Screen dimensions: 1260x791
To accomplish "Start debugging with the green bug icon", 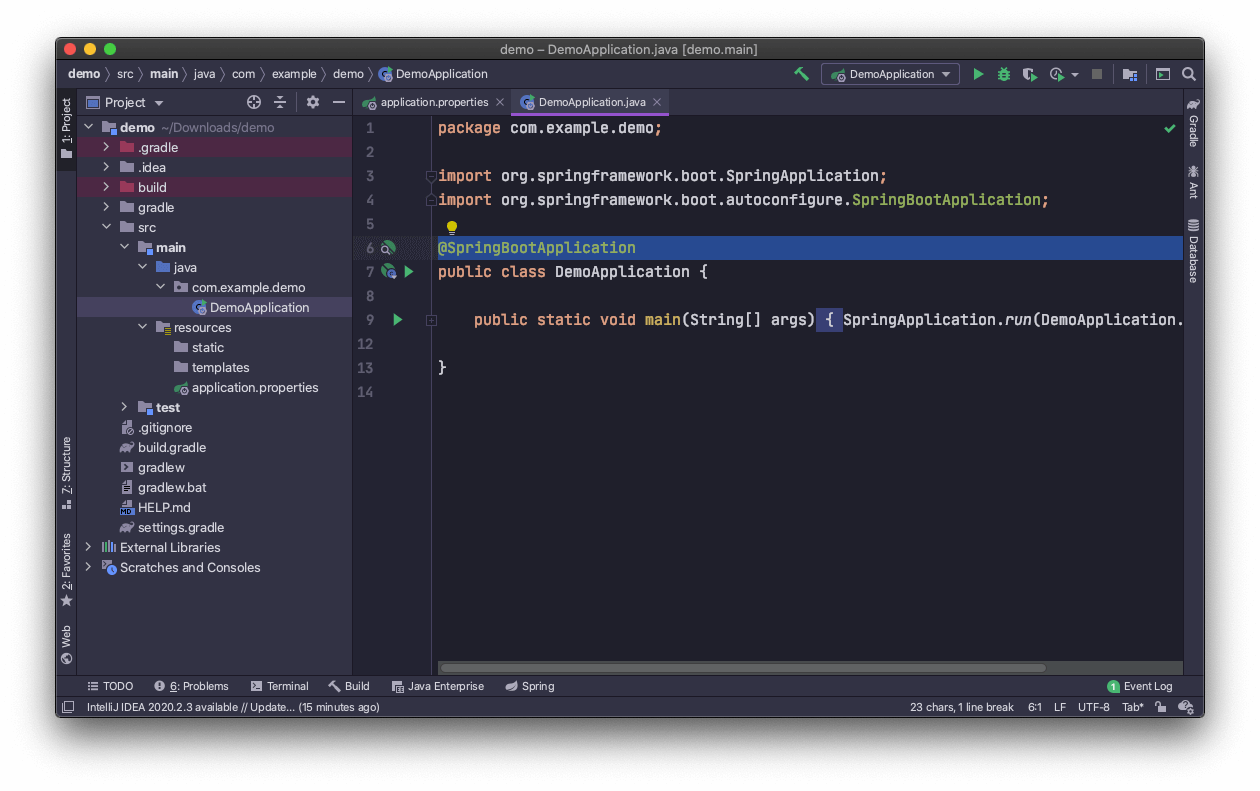I will (1003, 74).
